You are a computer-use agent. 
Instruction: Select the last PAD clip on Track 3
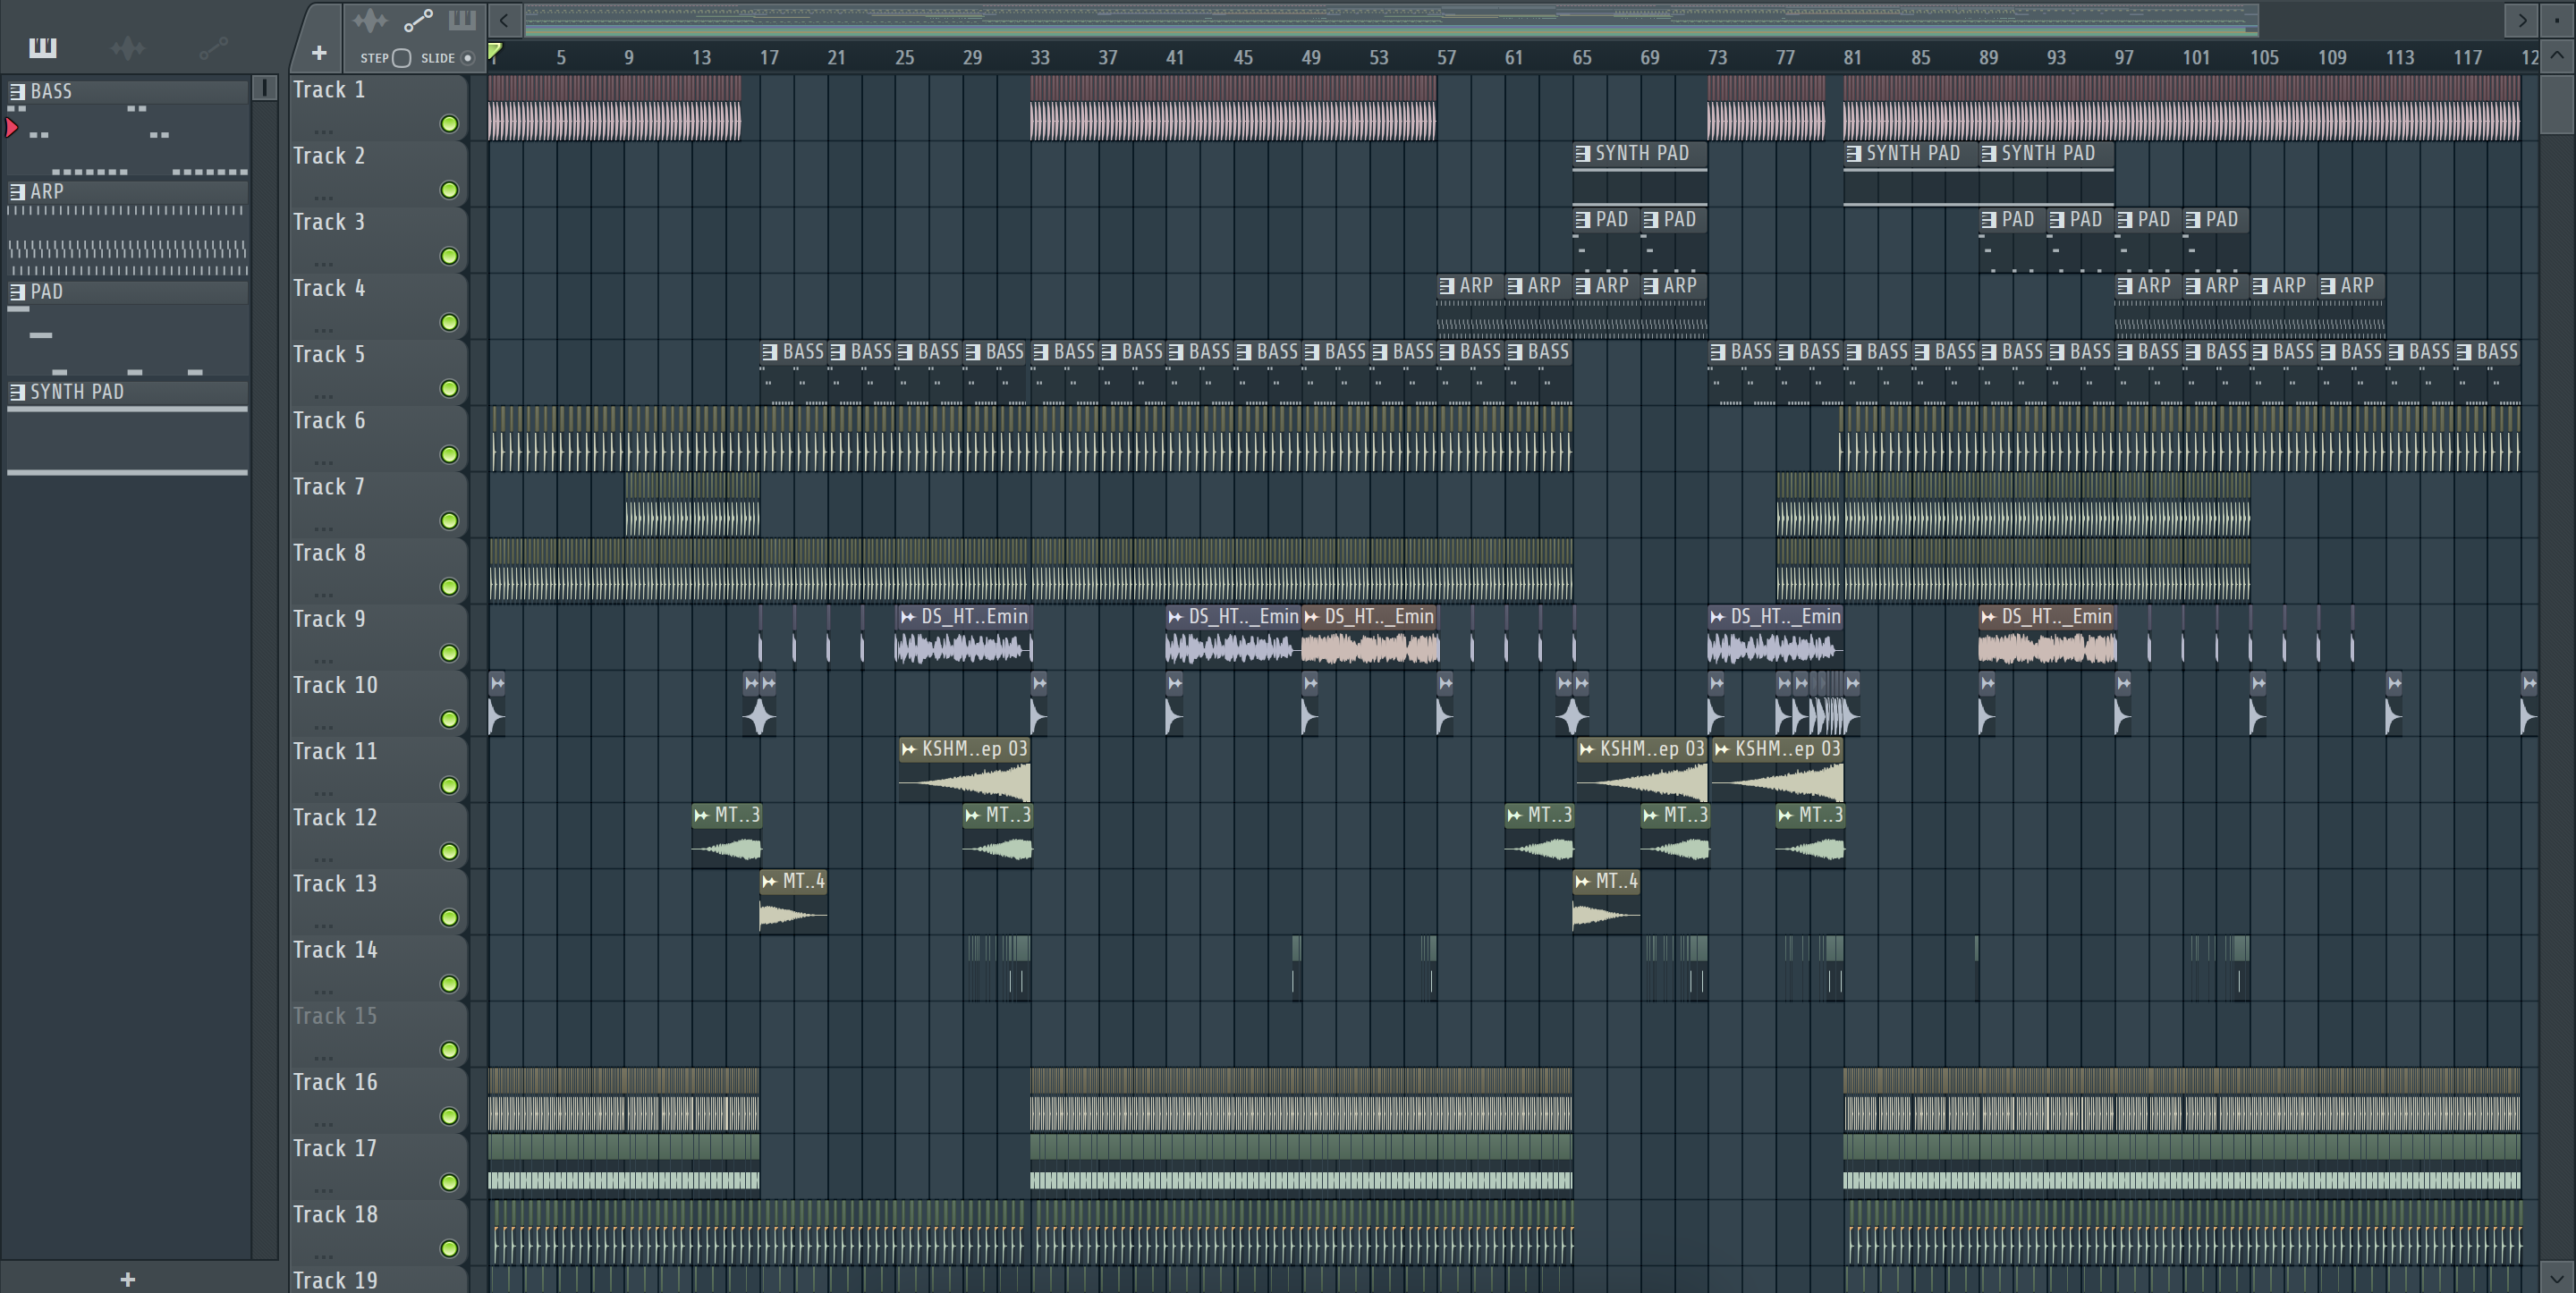[2216, 240]
